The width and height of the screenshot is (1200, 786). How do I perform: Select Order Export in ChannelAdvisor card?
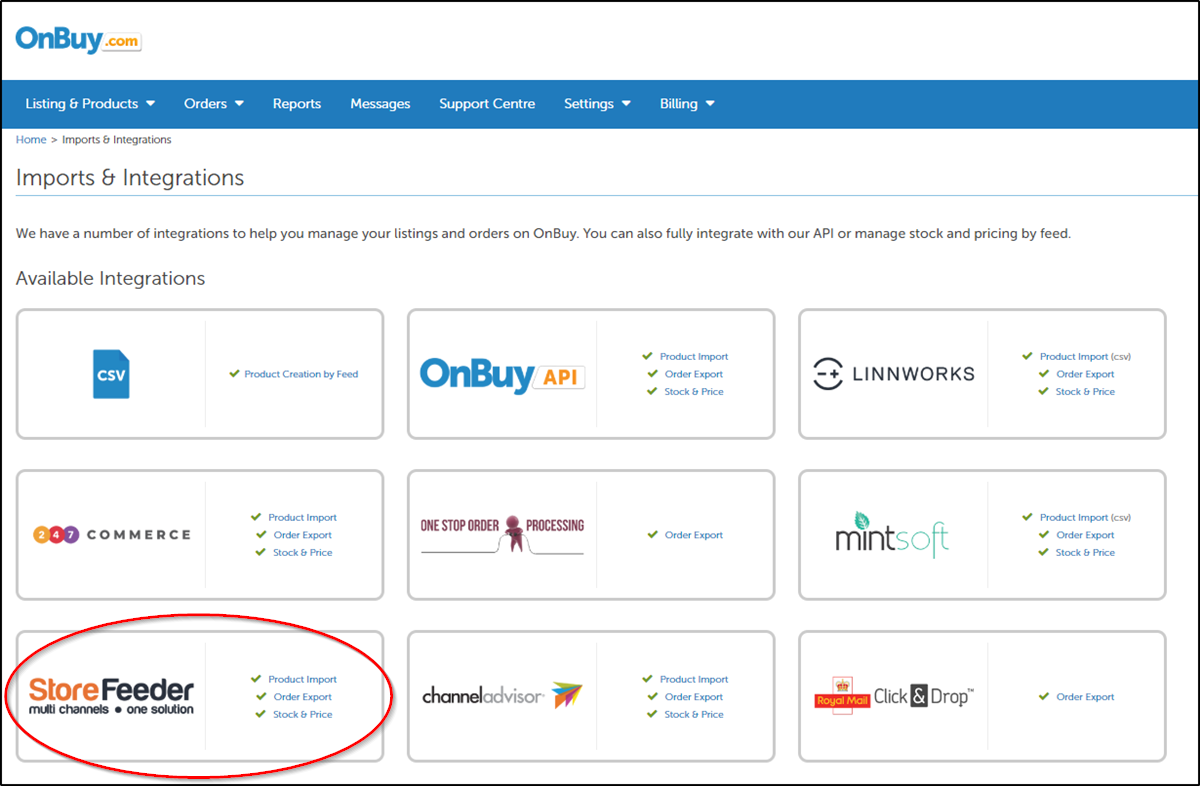(x=694, y=697)
